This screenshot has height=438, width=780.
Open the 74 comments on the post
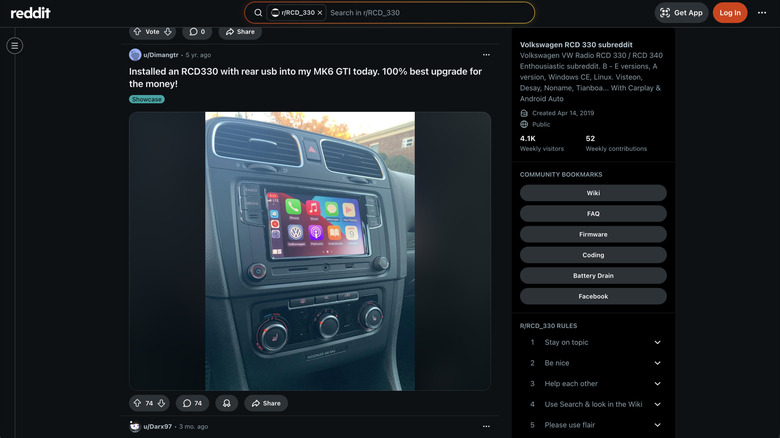coord(192,403)
